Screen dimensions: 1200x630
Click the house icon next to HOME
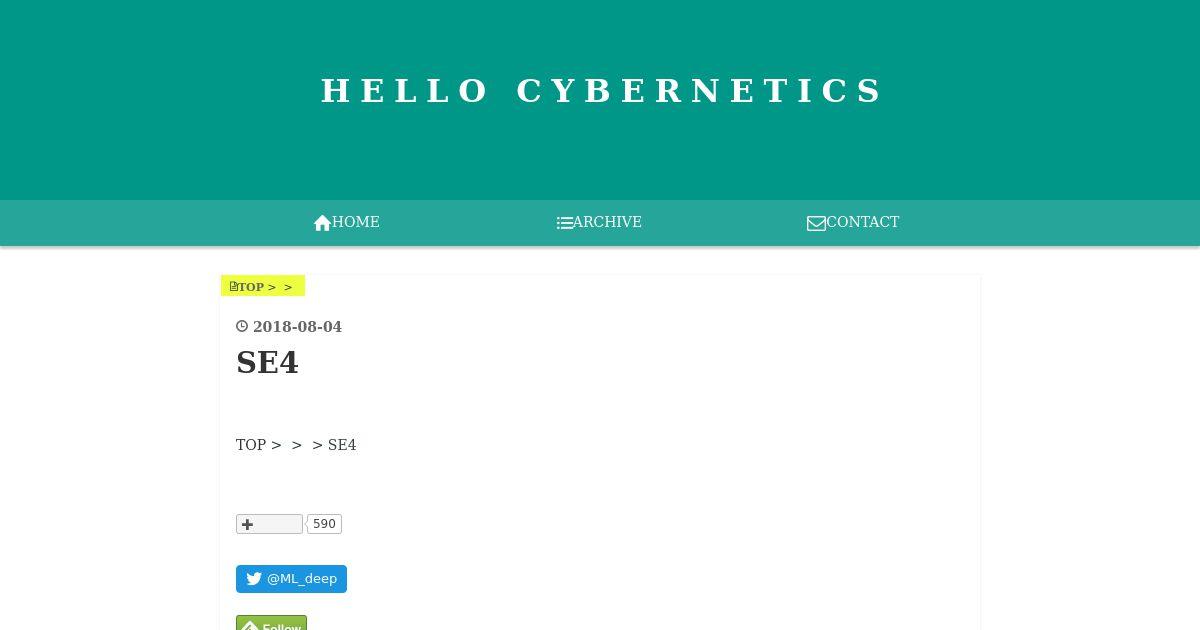pos(322,223)
